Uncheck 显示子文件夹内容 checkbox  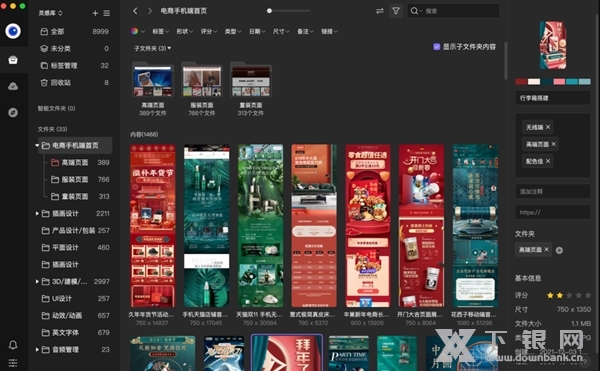(x=437, y=47)
